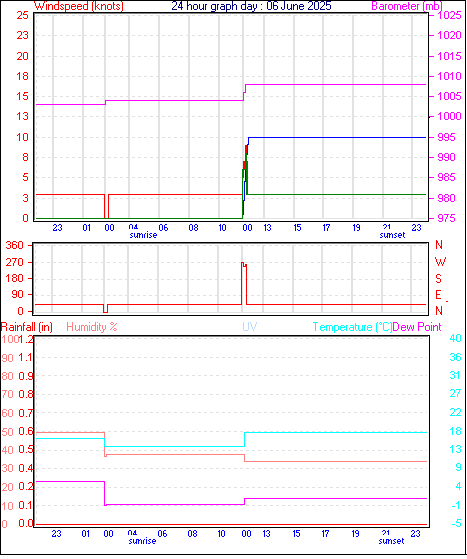Click the 17 hour label under bottom graph

point(325,534)
